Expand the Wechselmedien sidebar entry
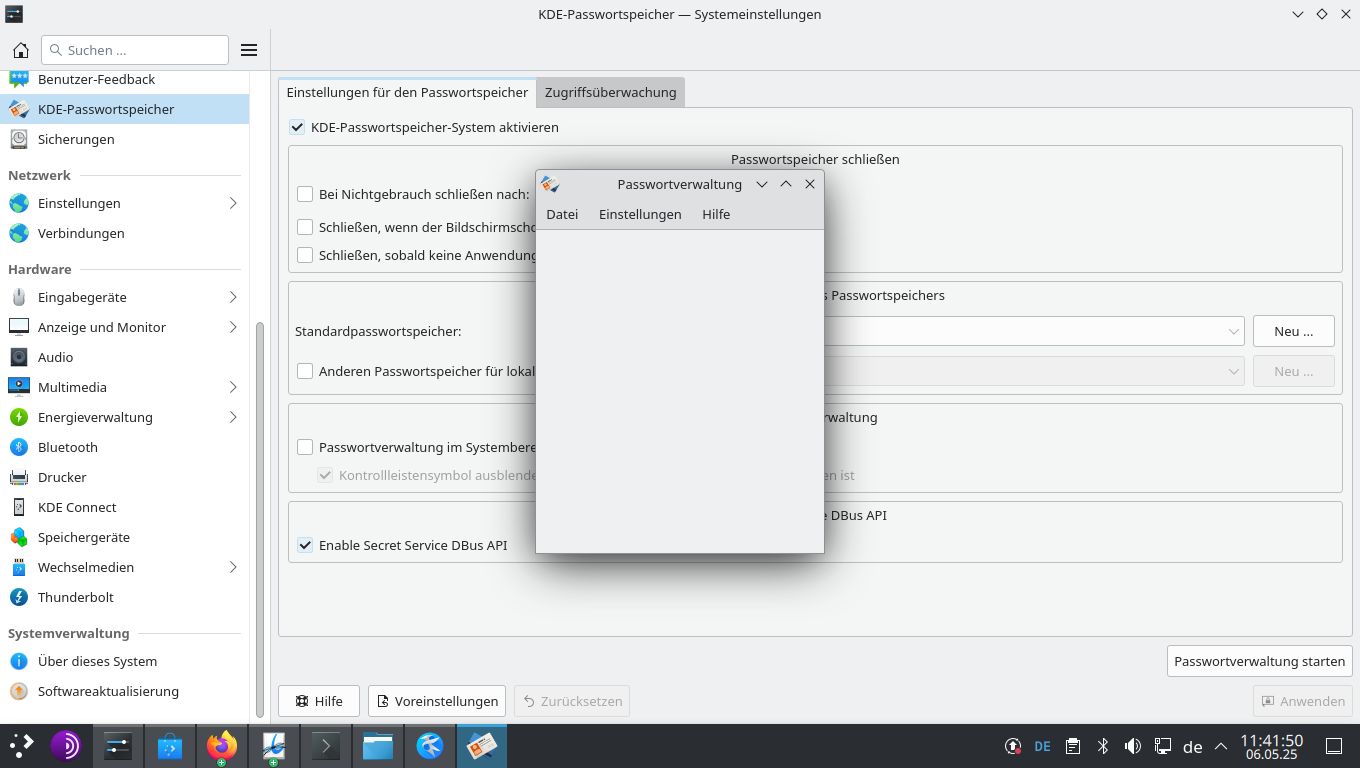Screen dimensions: 1360x768 (x=232, y=567)
